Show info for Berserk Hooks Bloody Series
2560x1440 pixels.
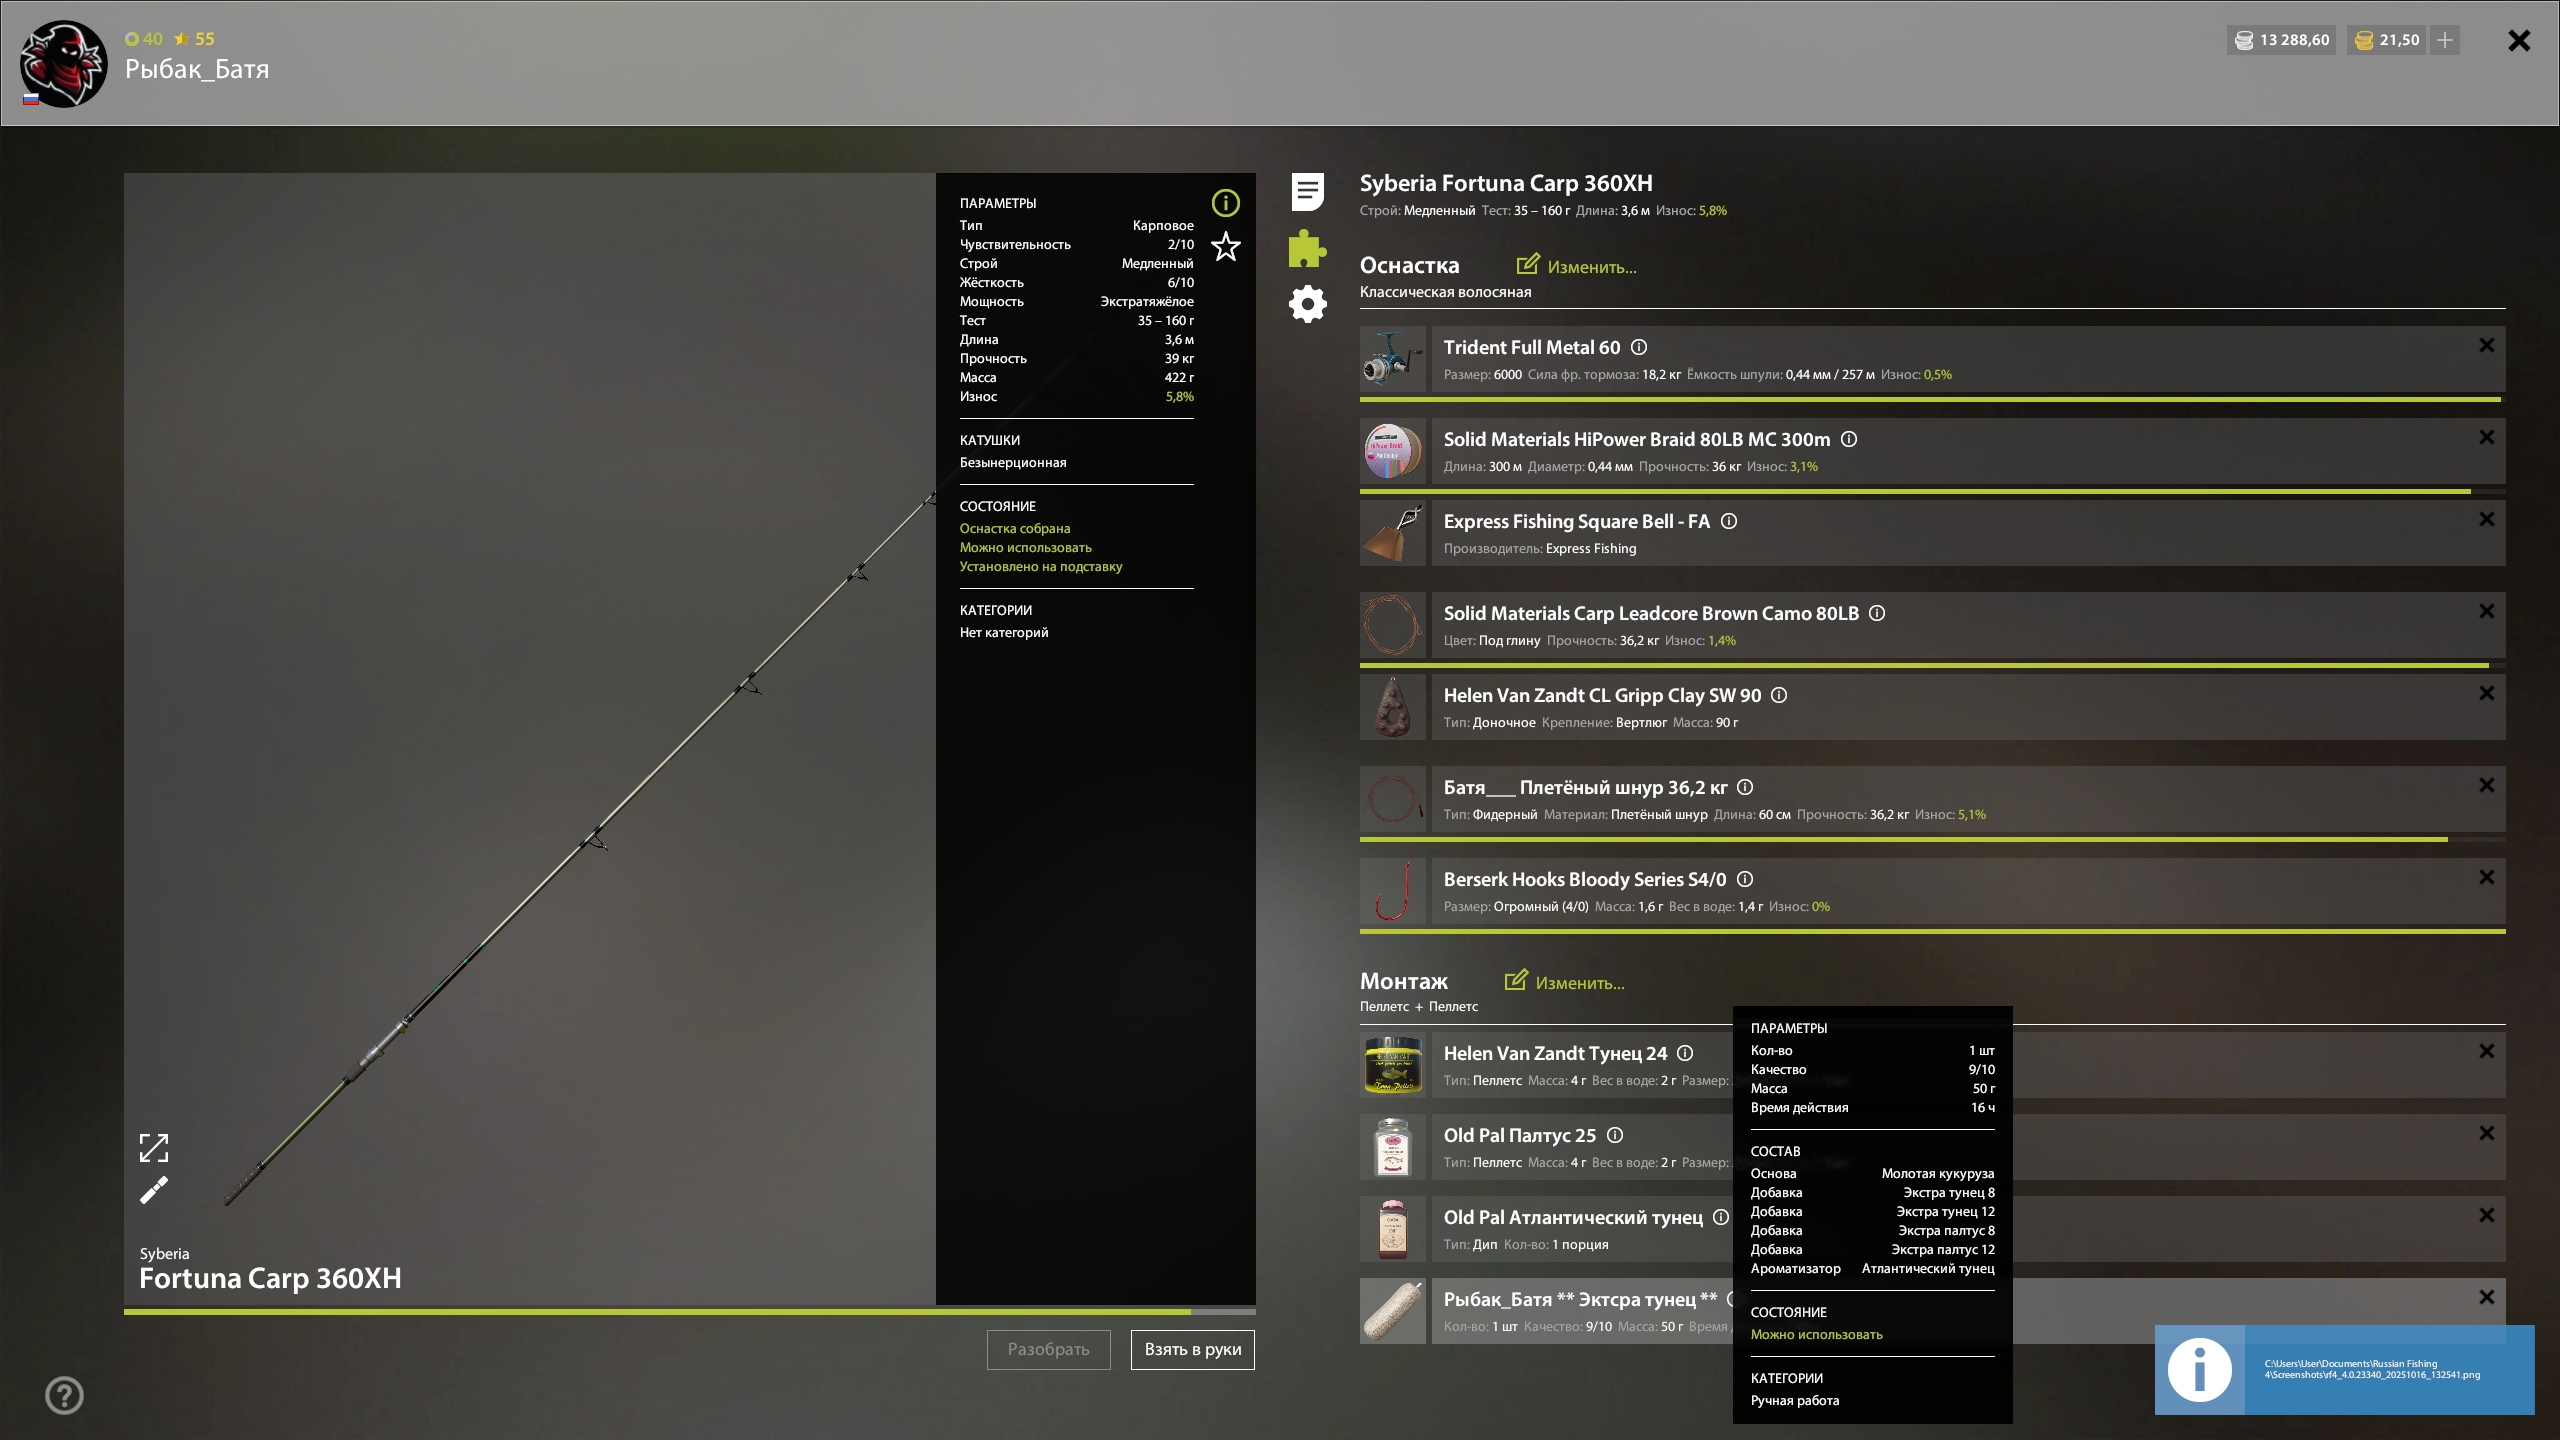pos(1745,879)
